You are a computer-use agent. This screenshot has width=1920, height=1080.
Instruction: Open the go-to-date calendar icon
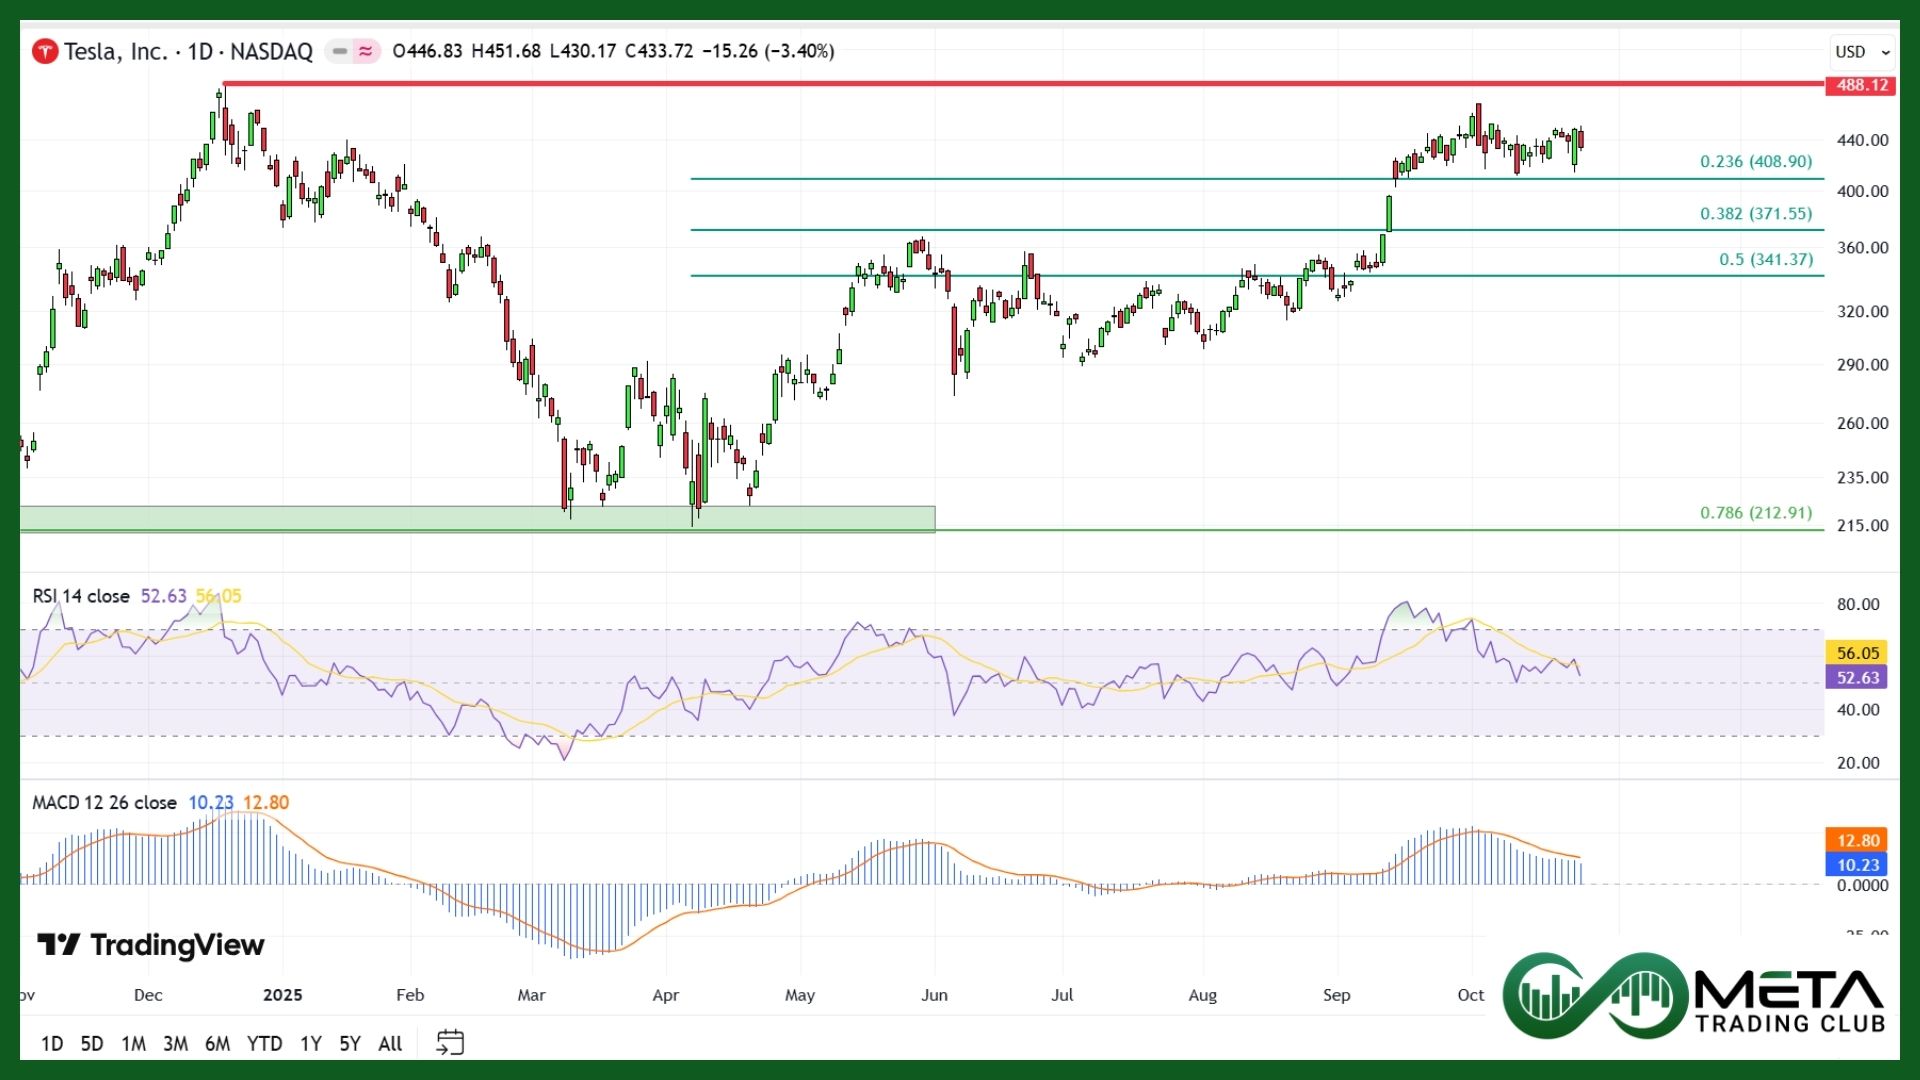(450, 1043)
